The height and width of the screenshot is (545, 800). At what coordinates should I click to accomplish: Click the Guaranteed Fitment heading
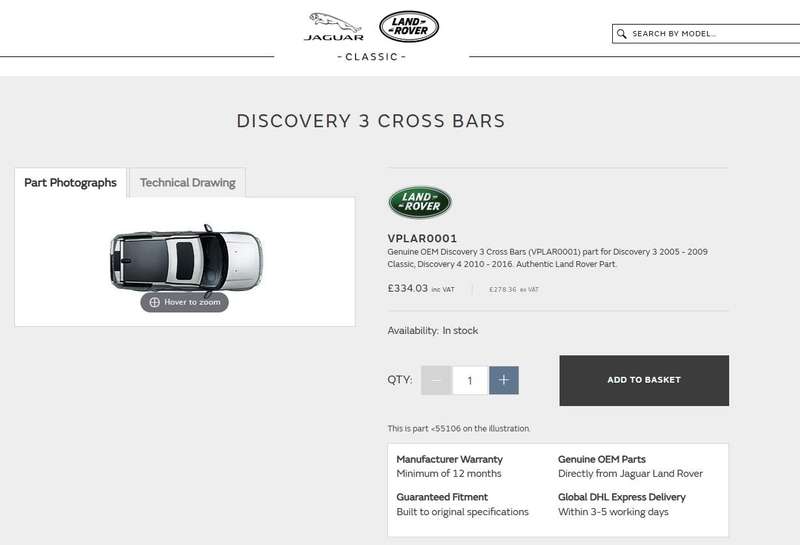442,497
